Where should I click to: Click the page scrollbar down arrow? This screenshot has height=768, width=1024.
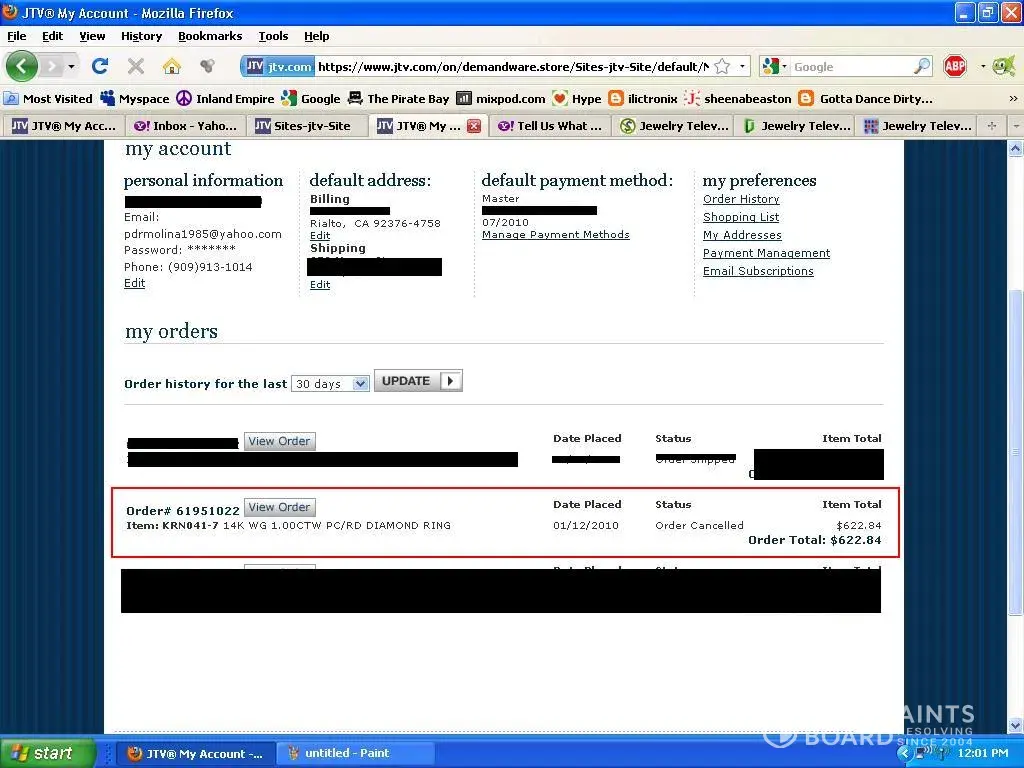1015,724
